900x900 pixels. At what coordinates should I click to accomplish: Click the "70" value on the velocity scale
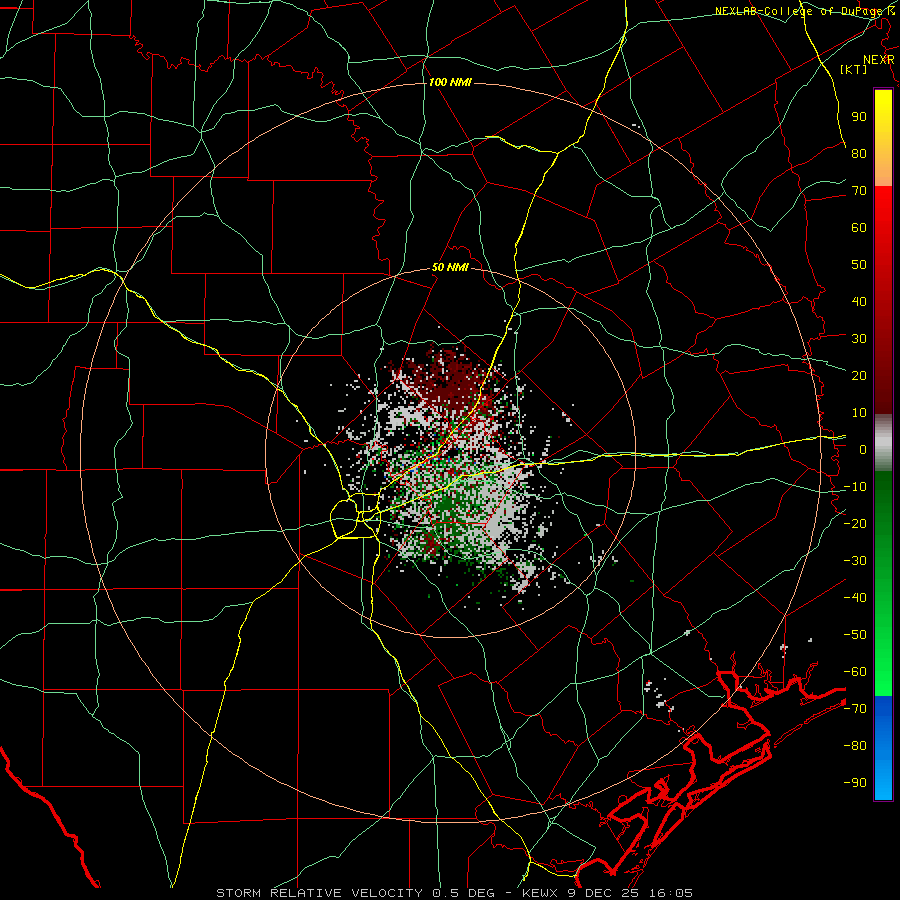tap(859, 191)
